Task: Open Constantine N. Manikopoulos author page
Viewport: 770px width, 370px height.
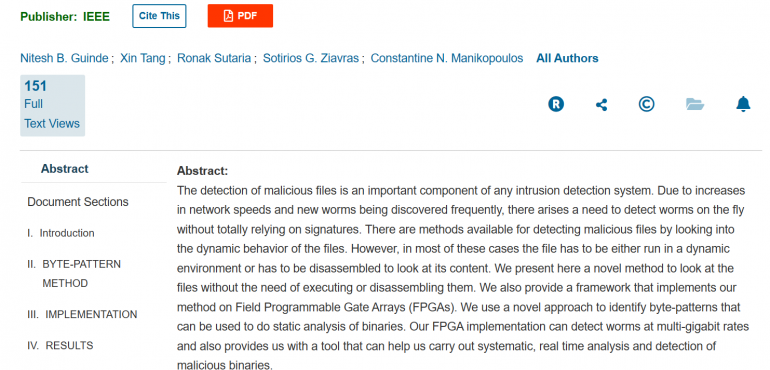Action: (447, 58)
